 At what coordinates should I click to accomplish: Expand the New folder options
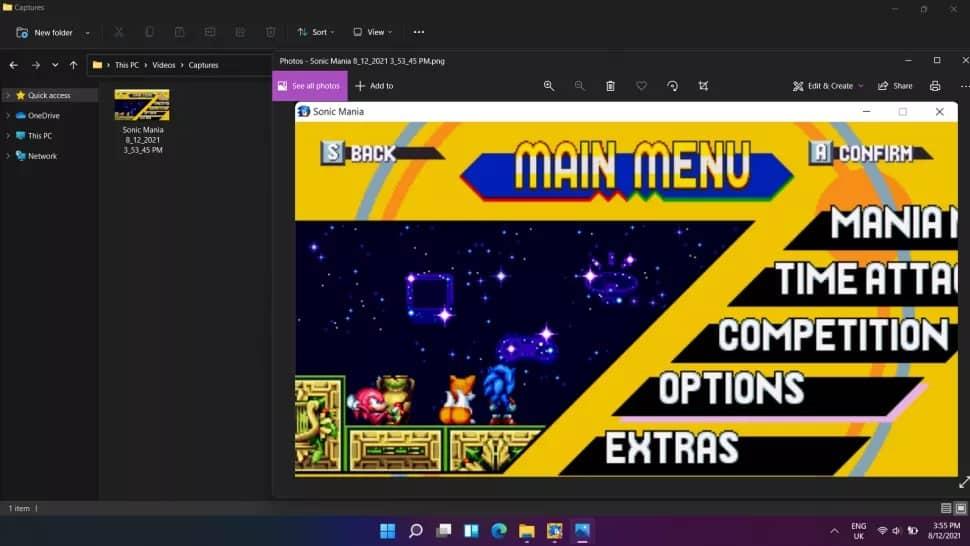pos(88,32)
